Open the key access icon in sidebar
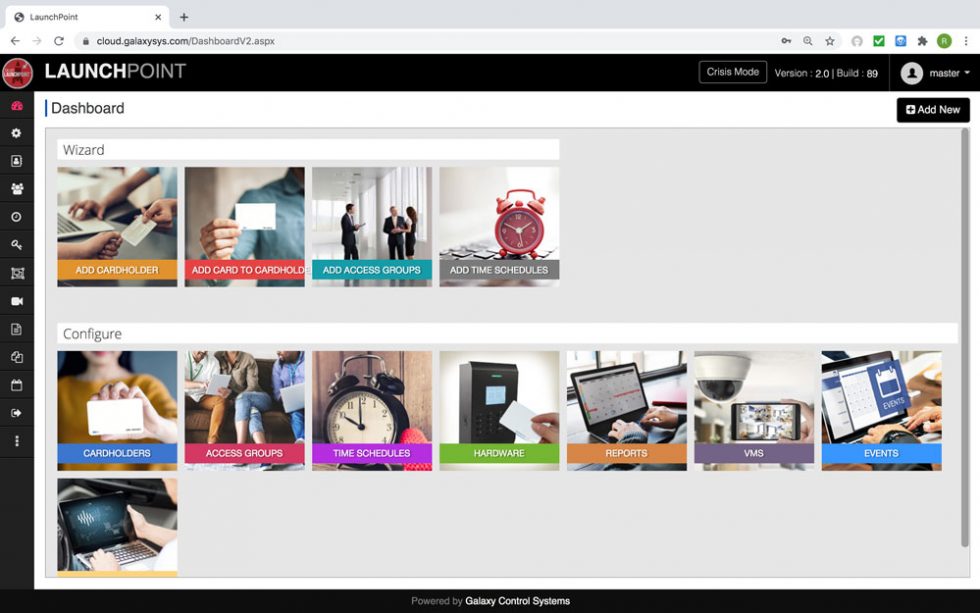Viewport: 980px width, 613px height. (x=16, y=245)
